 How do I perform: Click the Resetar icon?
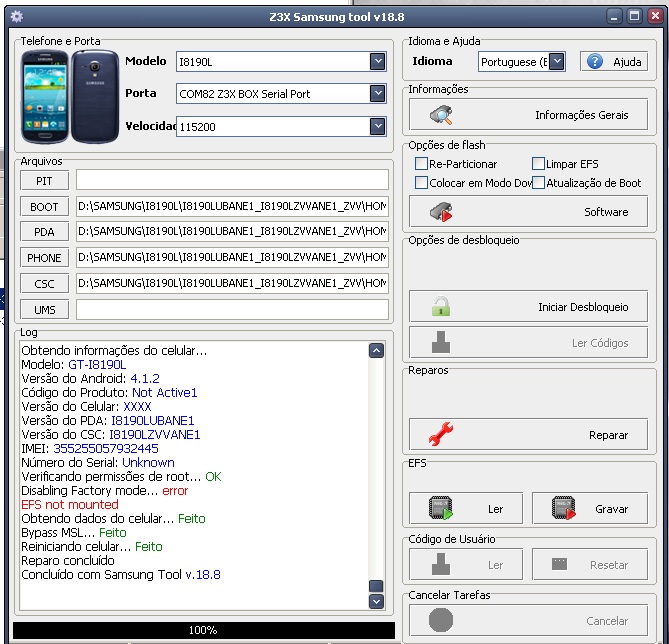(x=559, y=564)
